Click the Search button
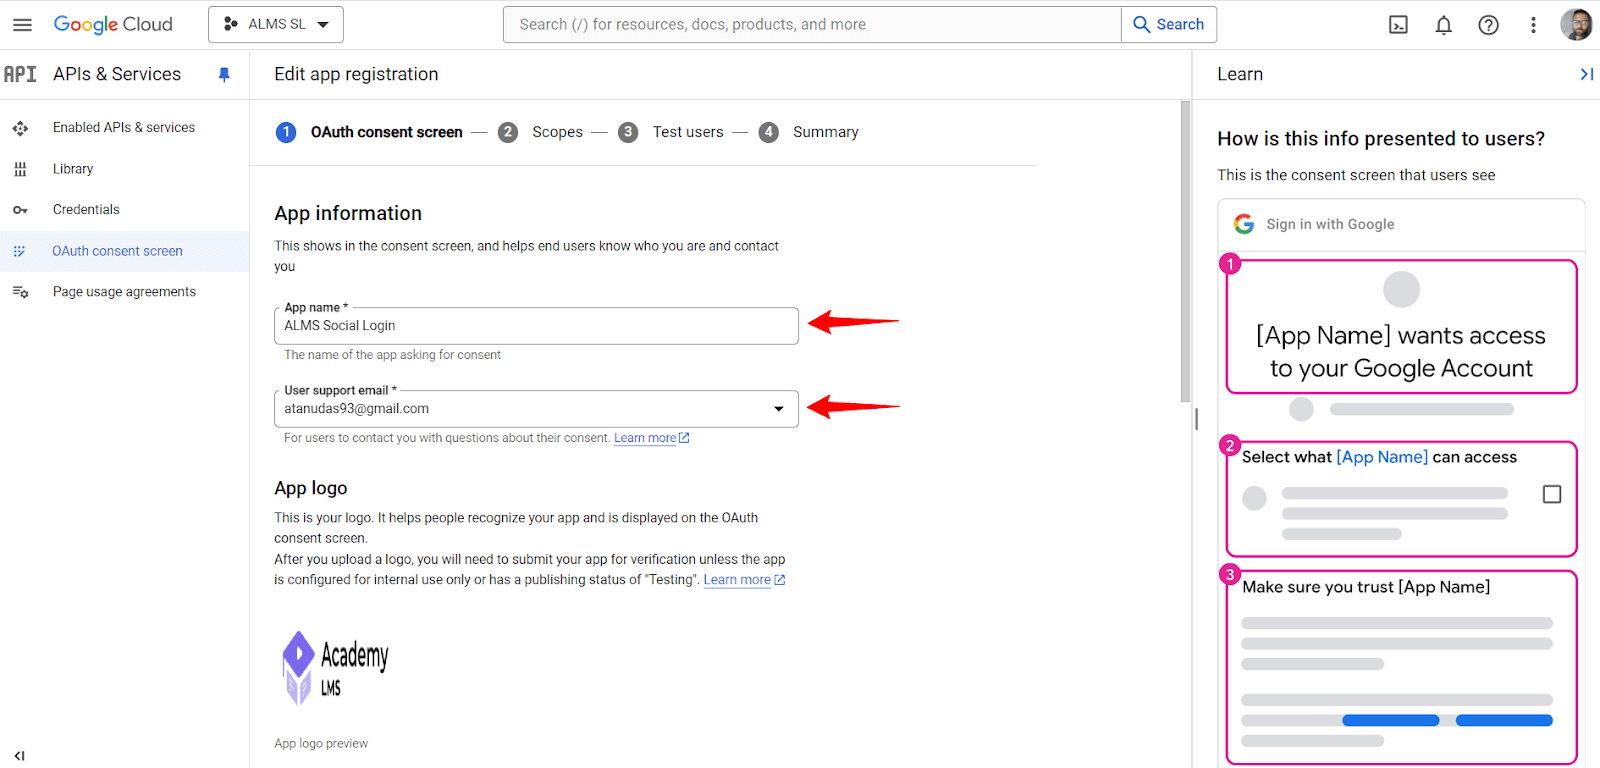The width and height of the screenshot is (1600, 768). tap(1168, 25)
